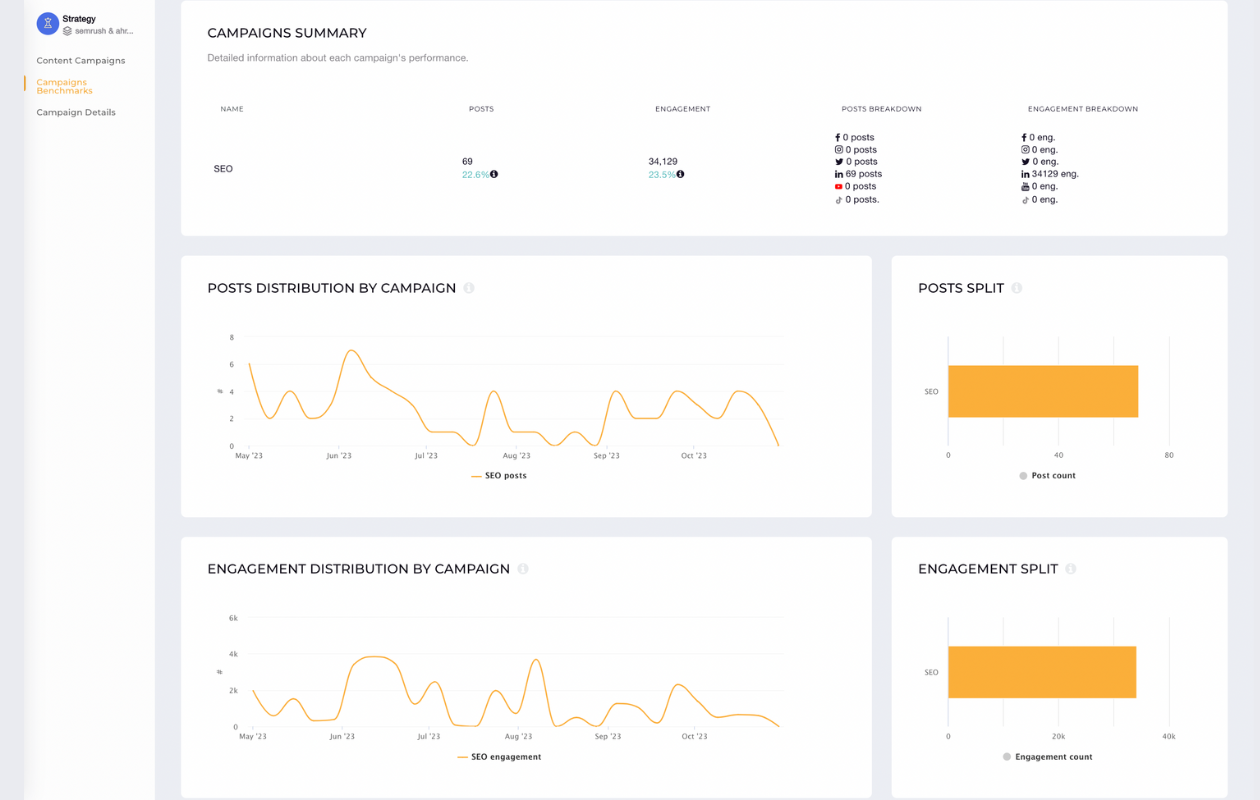Click the POSTS column header

pos(481,109)
